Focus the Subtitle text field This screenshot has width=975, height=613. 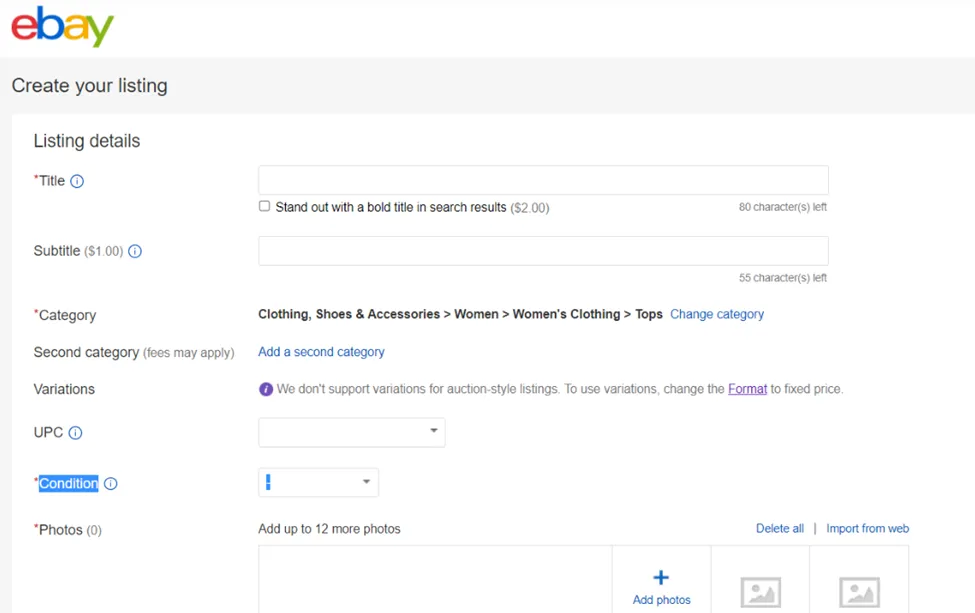[543, 251]
